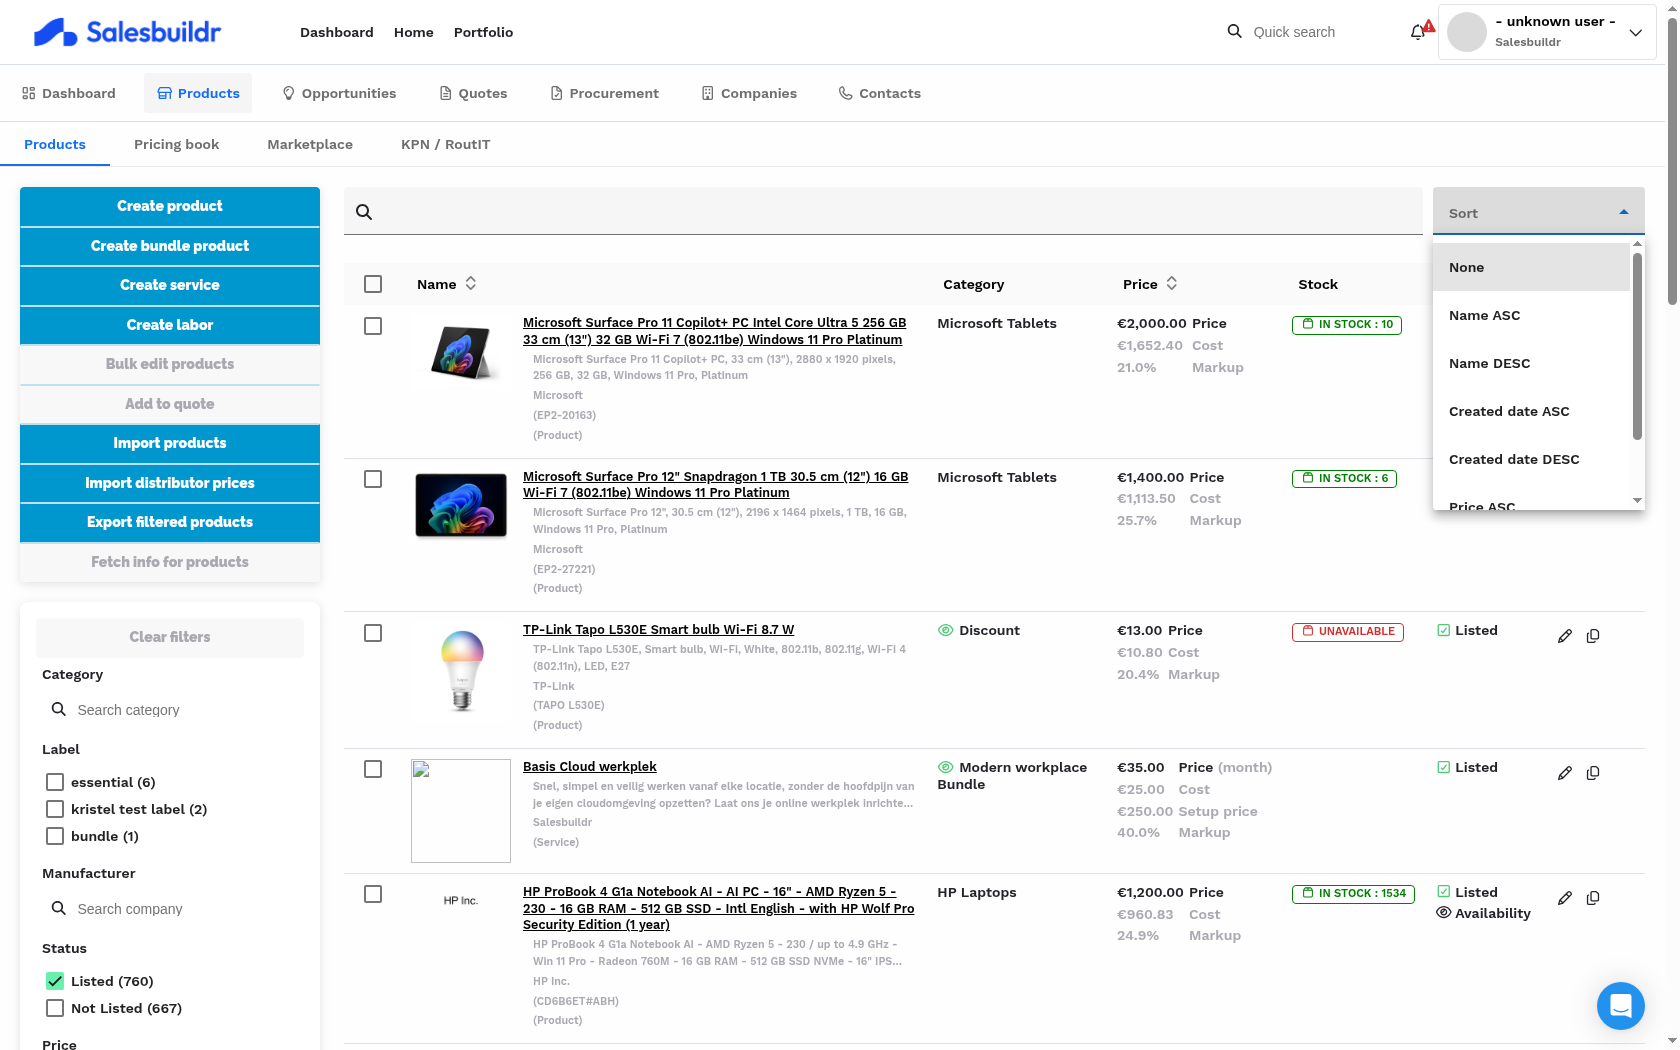
Task: Open the Opportunities section
Action: pos(339,93)
